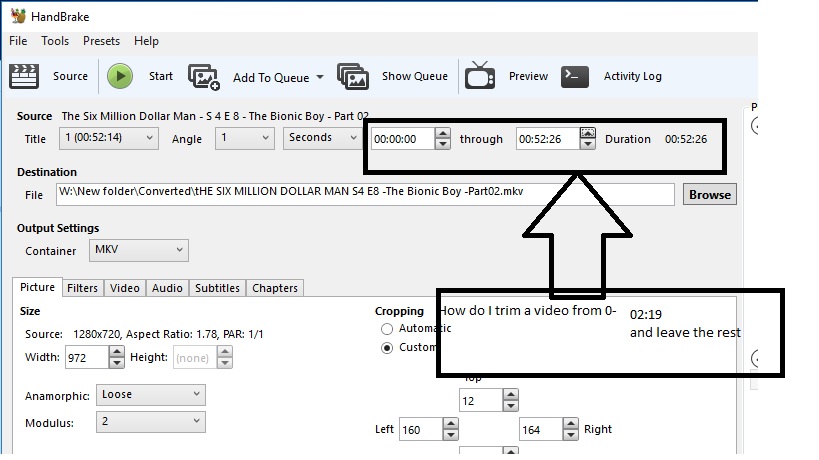The height and width of the screenshot is (460, 819).
Task: Increase Top crop value spinner
Action: point(511,395)
